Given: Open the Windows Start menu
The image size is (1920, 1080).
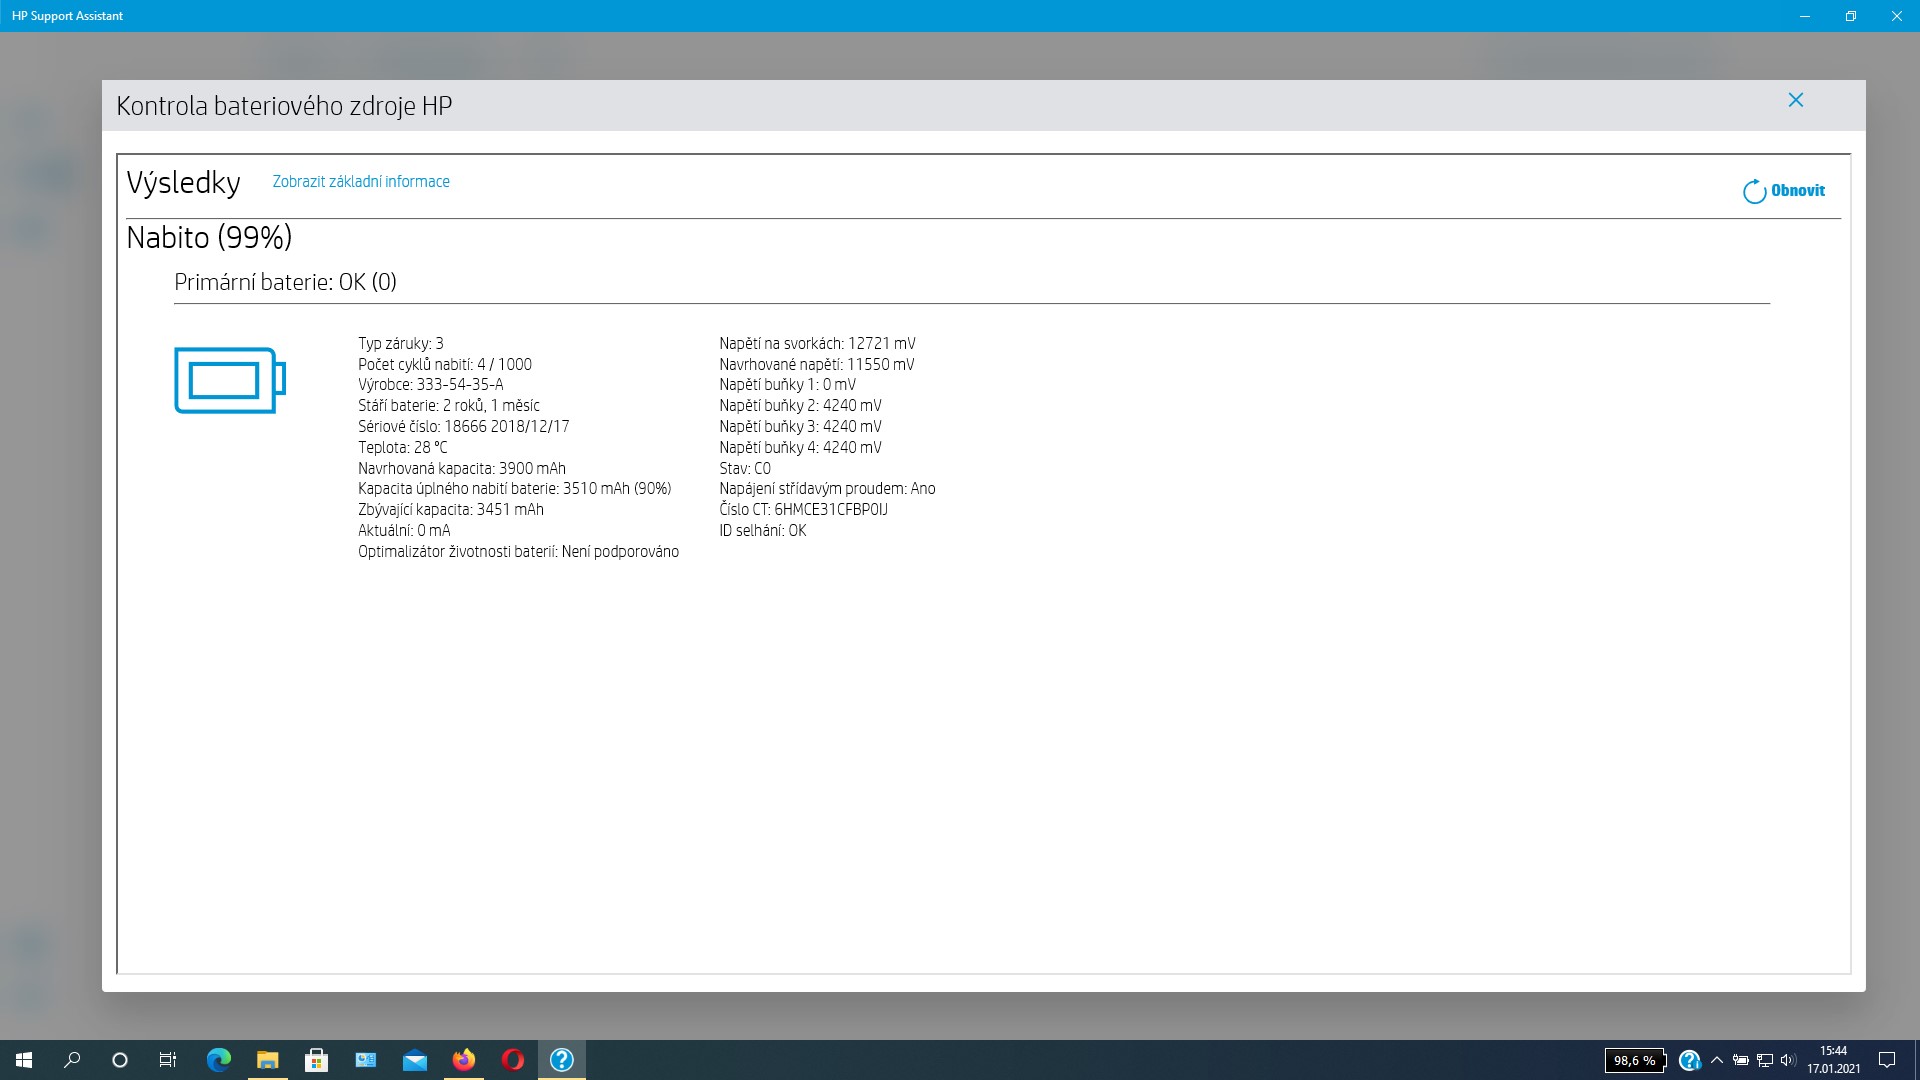Looking at the screenshot, I should click(x=24, y=1060).
